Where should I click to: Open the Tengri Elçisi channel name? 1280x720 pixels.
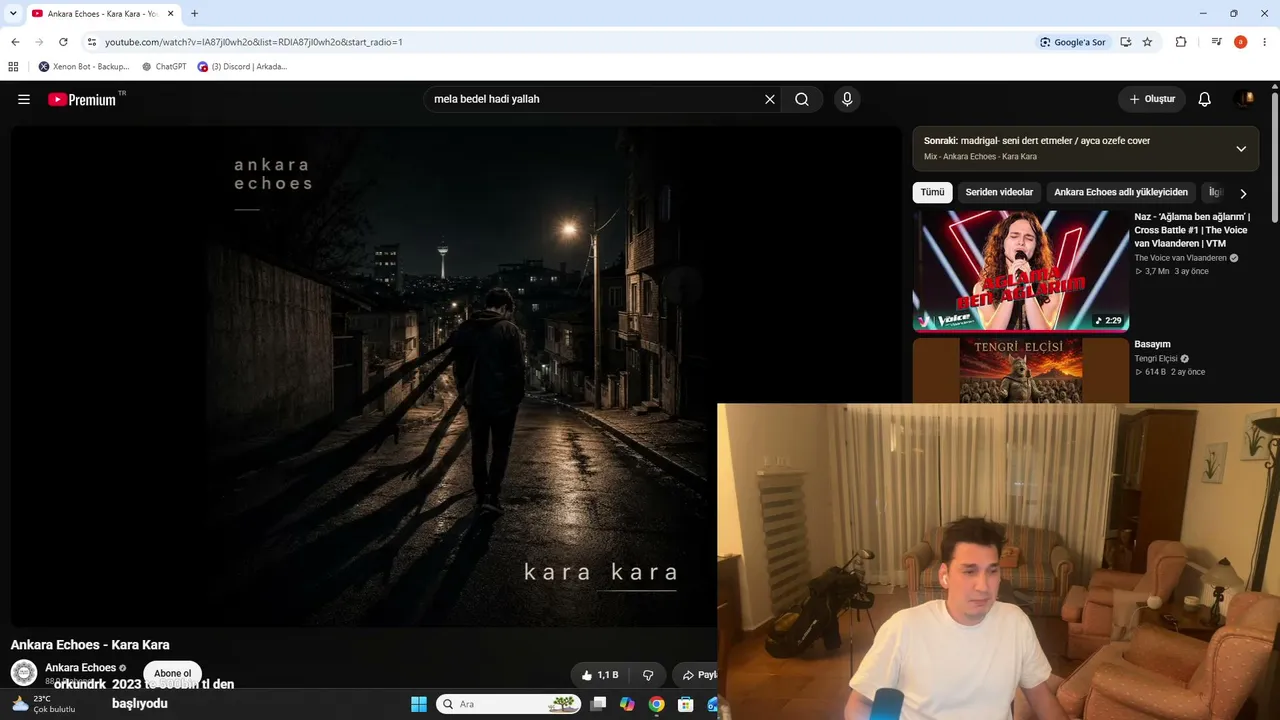point(1156,358)
